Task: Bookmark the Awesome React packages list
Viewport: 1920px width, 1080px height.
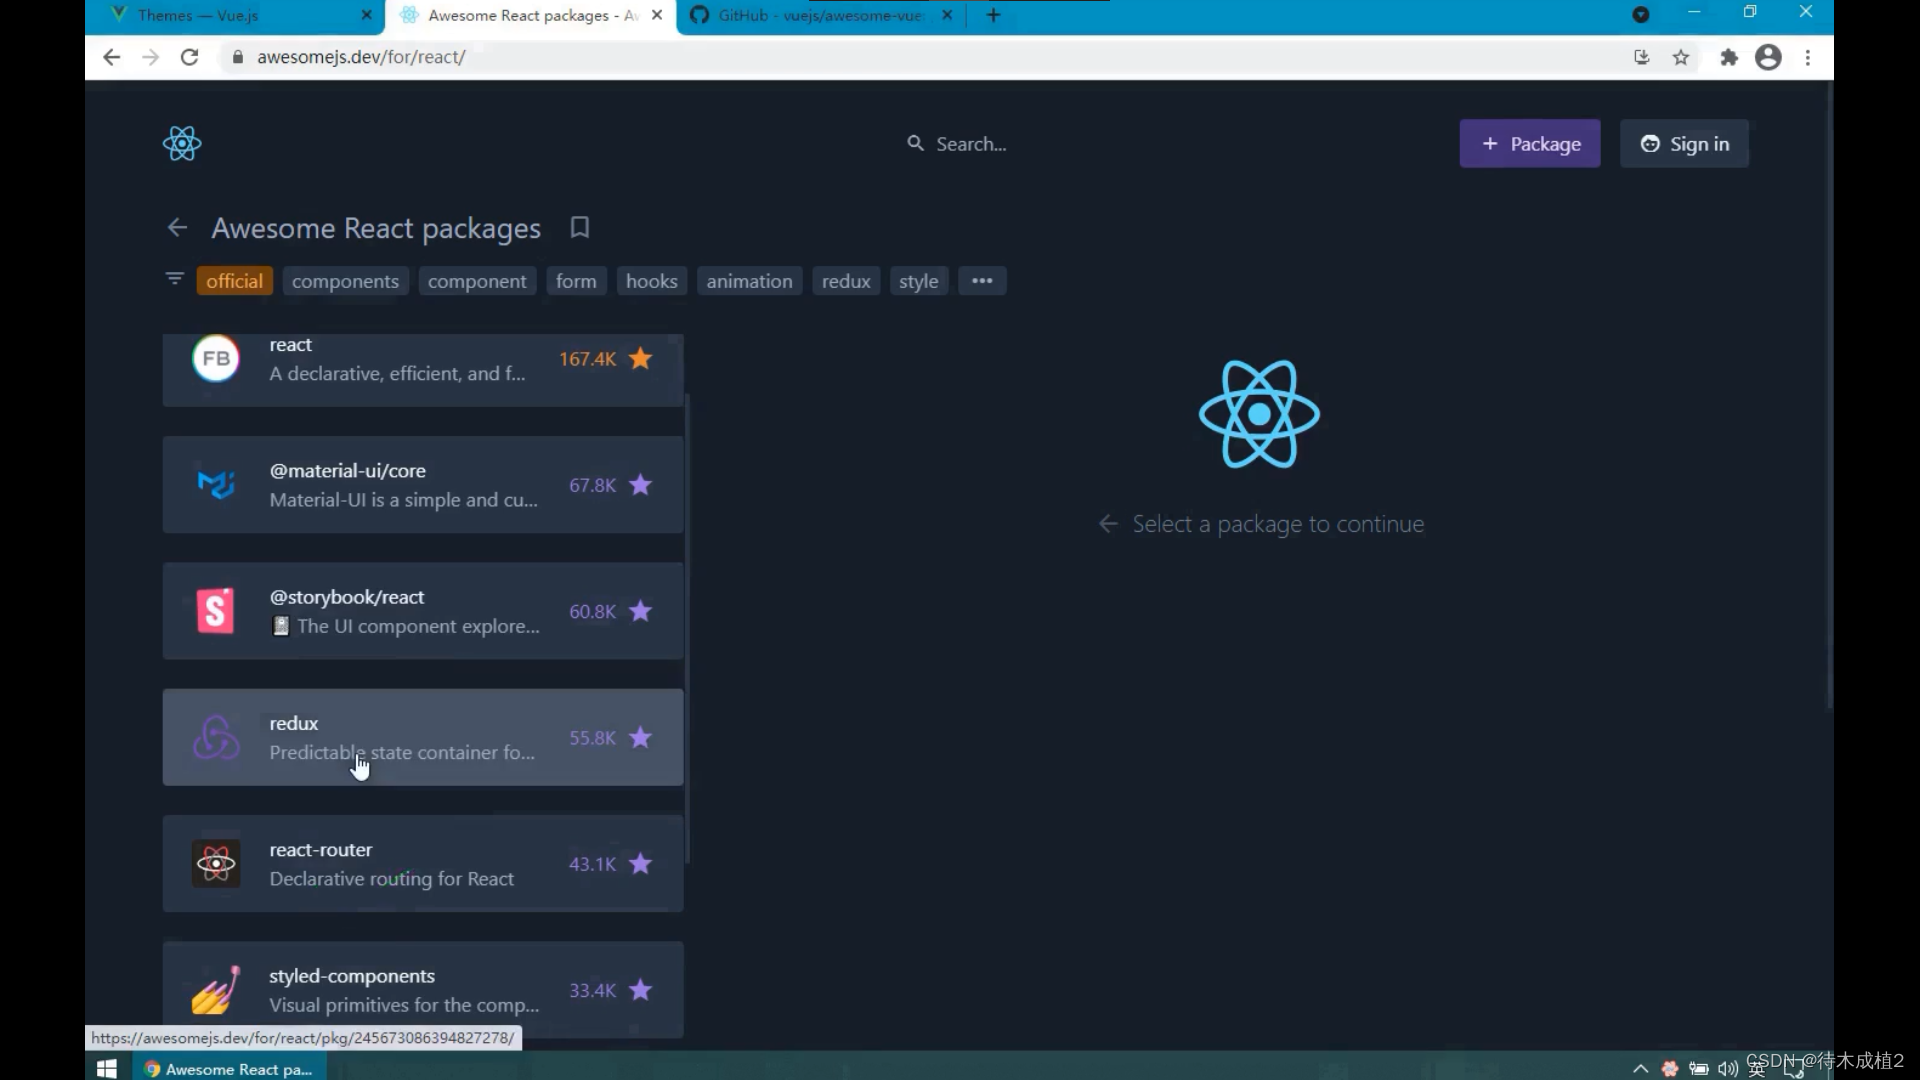Action: point(580,228)
